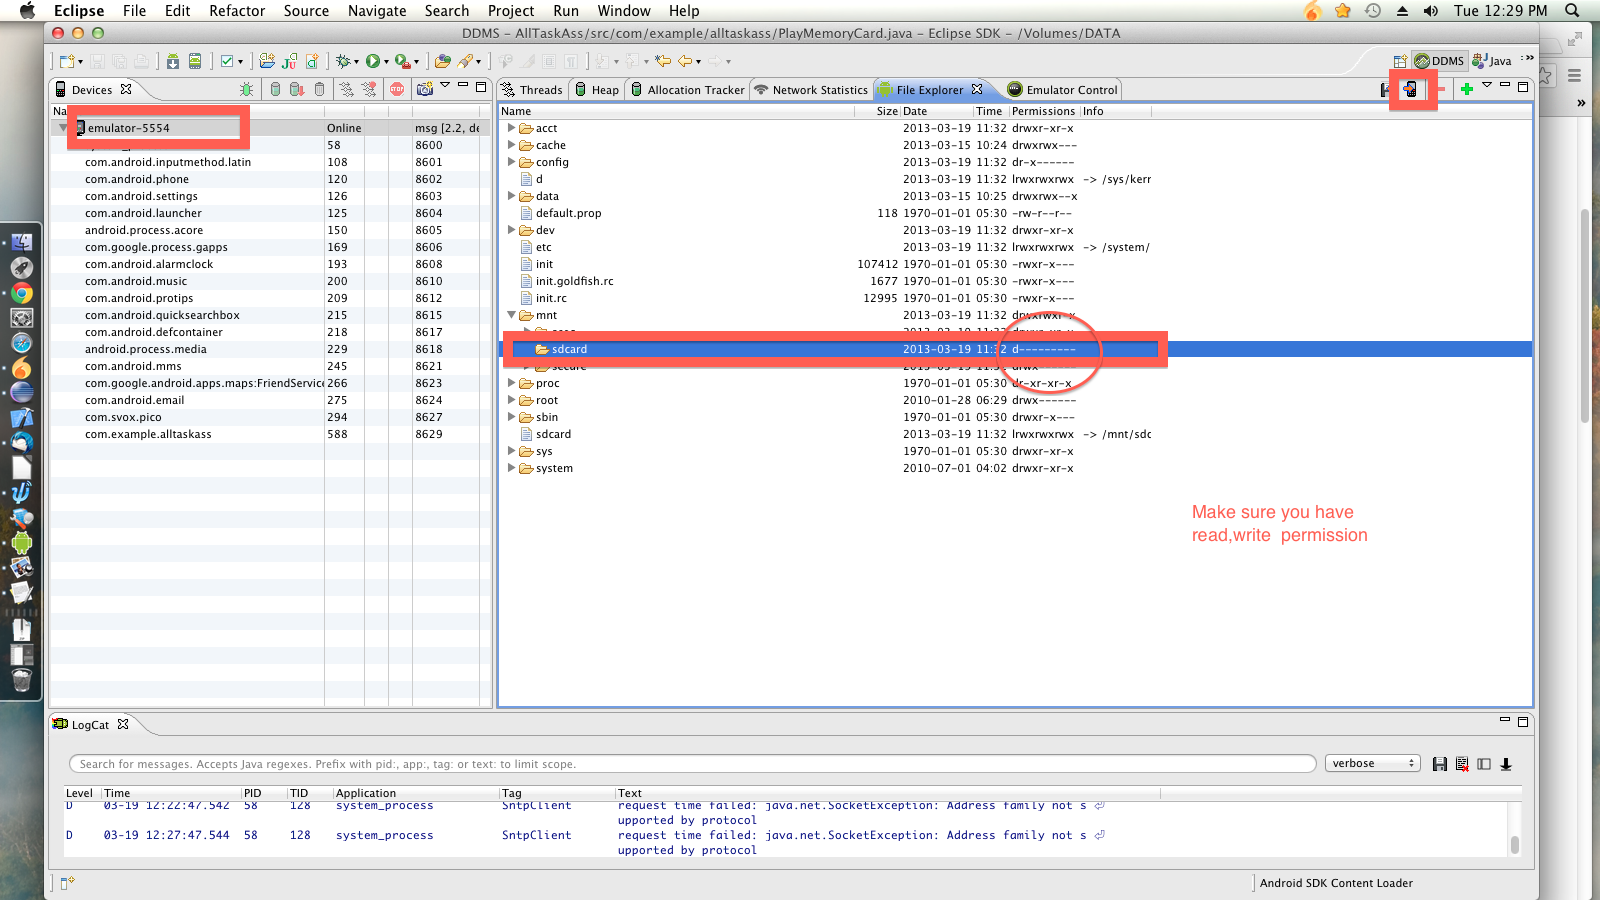Select the default.prop file
The image size is (1600, 900).
(x=568, y=213)
